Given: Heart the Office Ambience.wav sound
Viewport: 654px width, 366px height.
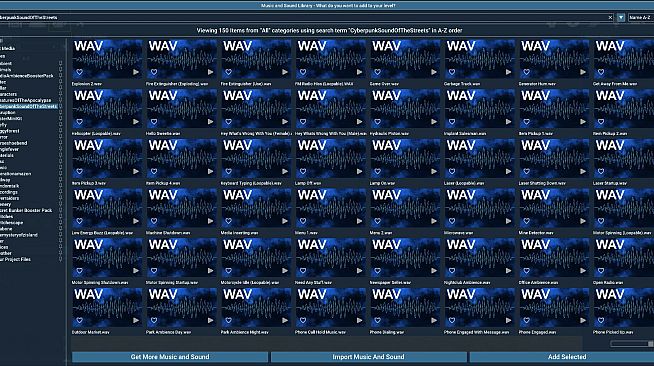Looking at the screenshot, I should point(526,271).
